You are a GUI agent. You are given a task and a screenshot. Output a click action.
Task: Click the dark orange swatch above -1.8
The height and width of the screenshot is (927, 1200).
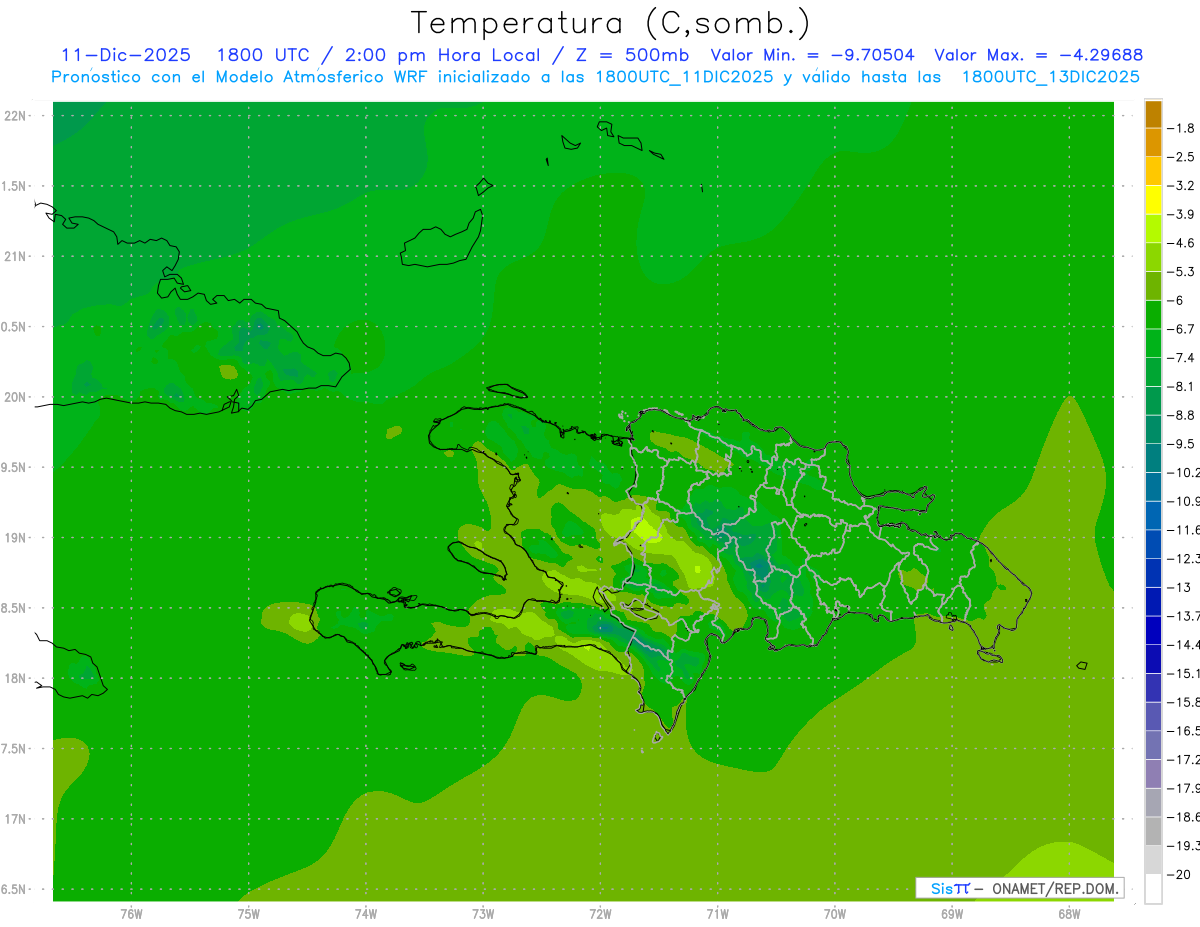click(x=1153, y=114)
